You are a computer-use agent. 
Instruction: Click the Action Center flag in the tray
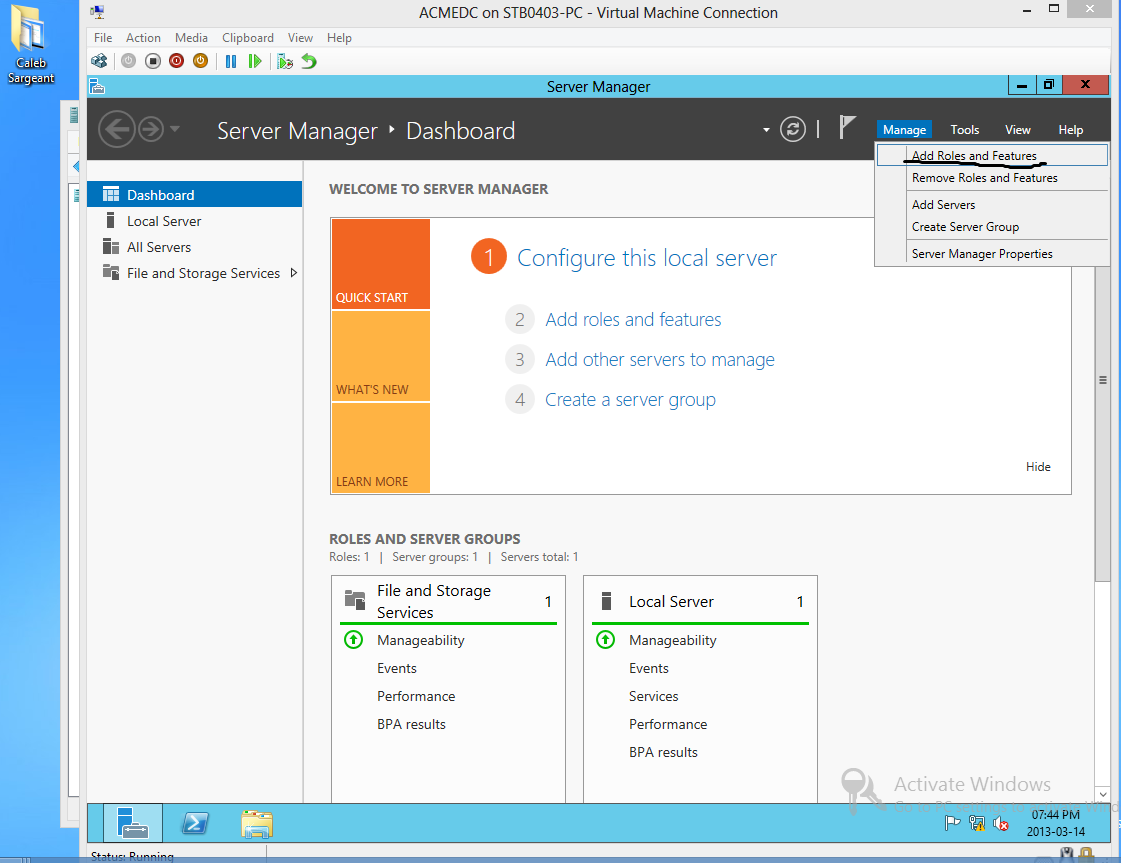tap(952, 824)
